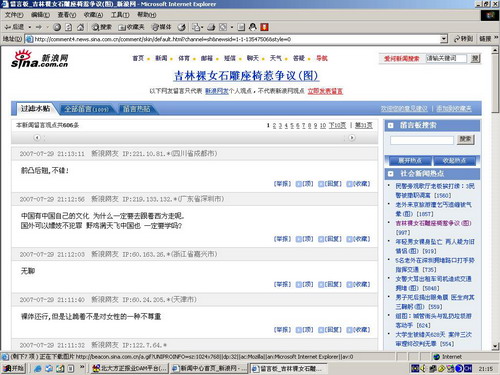Click the search button beside 请输入关键词 field
This screenshot has height=375, width=500.
475,58
